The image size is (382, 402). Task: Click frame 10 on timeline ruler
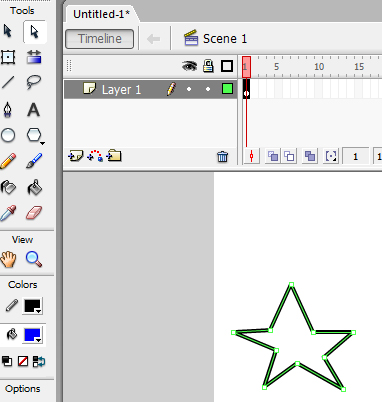coord(319,67)
